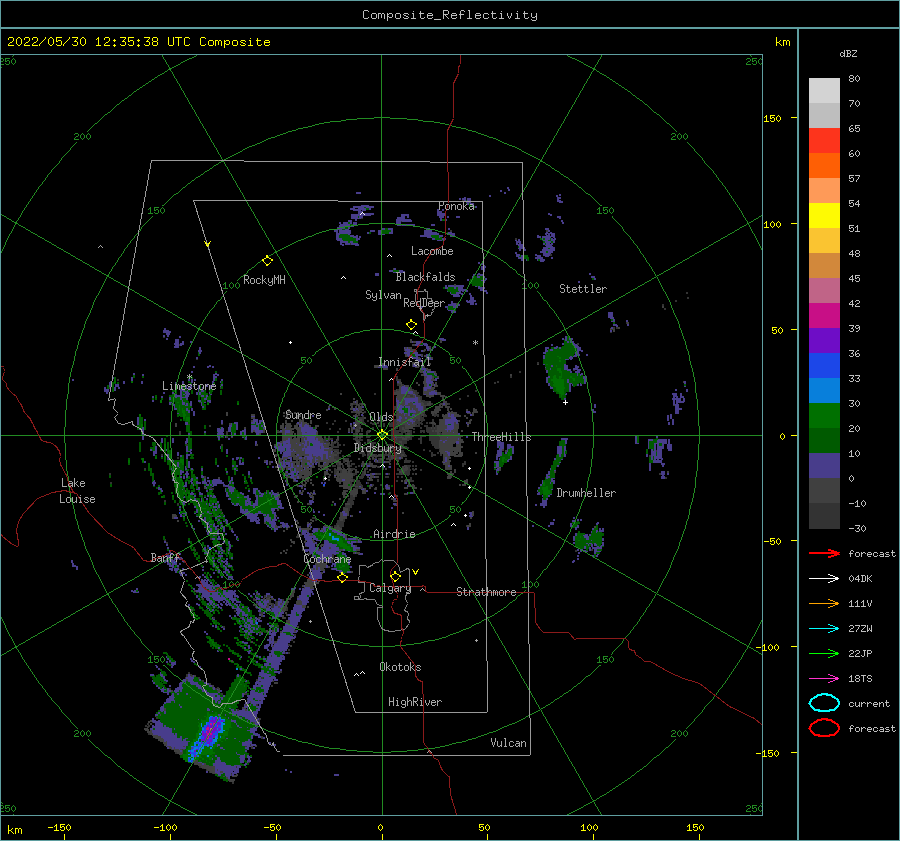The width and height of the screenshot is (900, 841).
Task: Click yellow diamond marker near RockyMH
Action: [x=267, y=261]
